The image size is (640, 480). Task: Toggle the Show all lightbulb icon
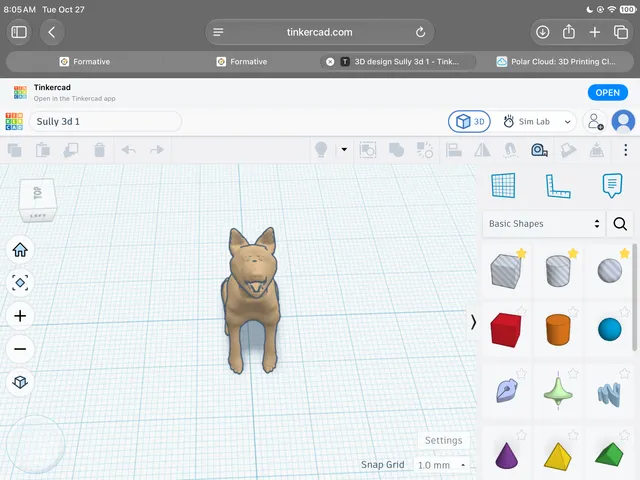click(321, 150)
